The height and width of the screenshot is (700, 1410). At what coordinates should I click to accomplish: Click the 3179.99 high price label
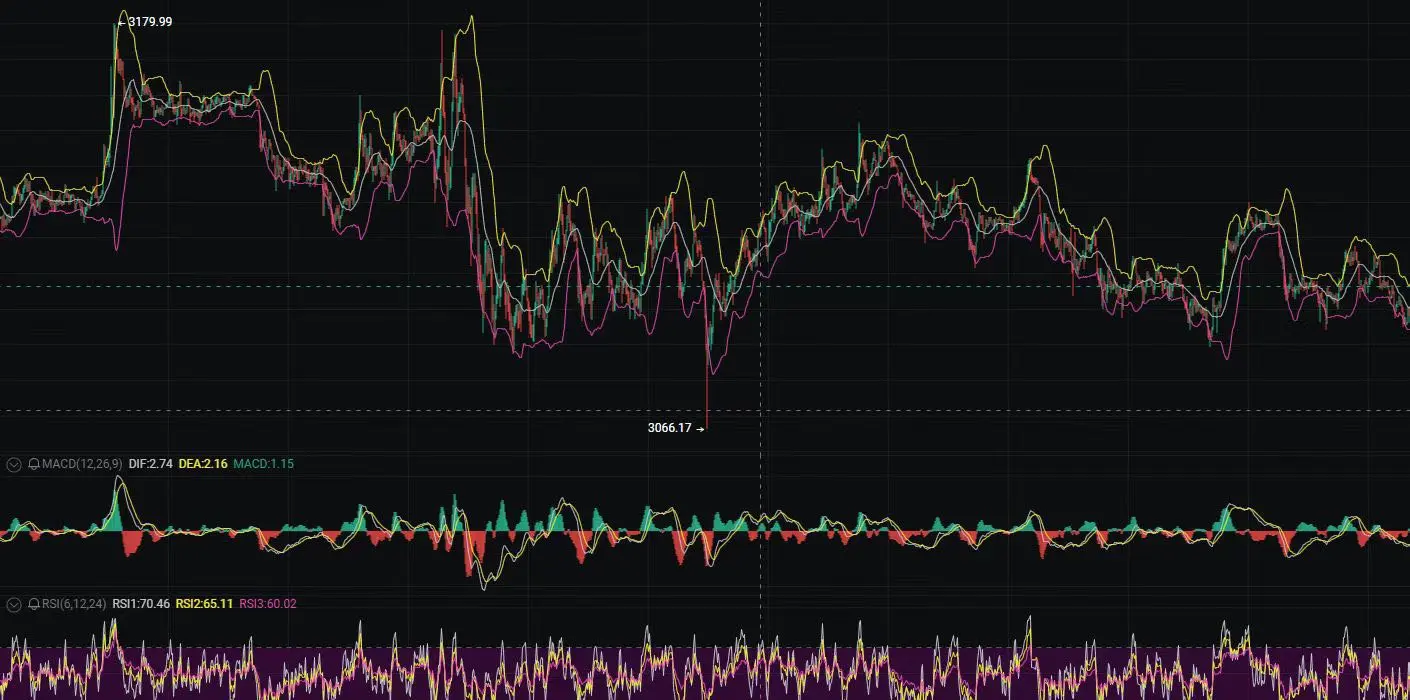pos(150,21)
